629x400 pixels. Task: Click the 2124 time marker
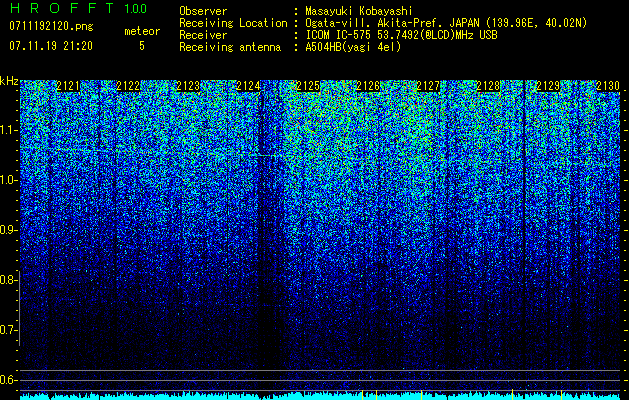(x=248, y=86)
